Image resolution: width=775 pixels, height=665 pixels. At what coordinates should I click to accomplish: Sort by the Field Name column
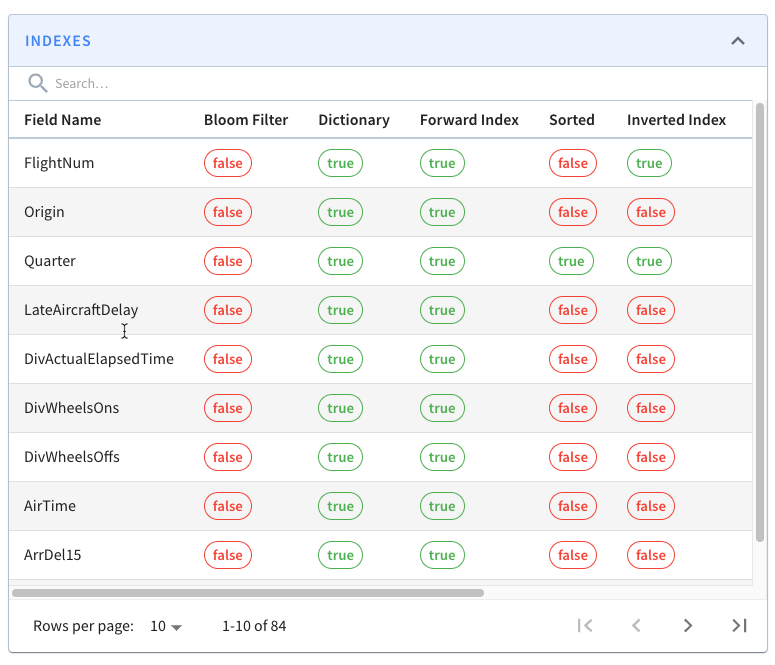pyautogui.click(x=62, y=120)
